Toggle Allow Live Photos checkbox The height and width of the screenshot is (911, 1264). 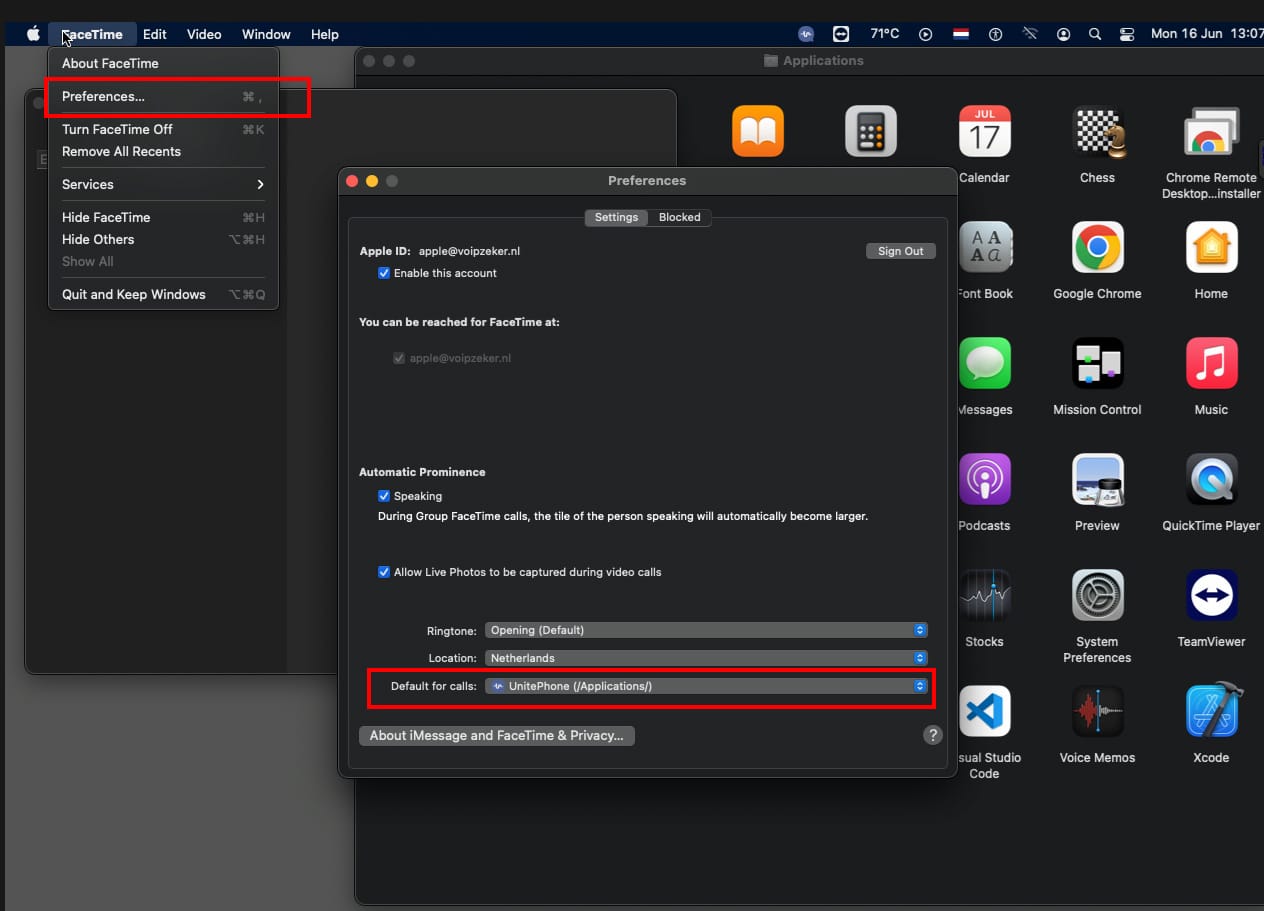(x=384, y=572)
